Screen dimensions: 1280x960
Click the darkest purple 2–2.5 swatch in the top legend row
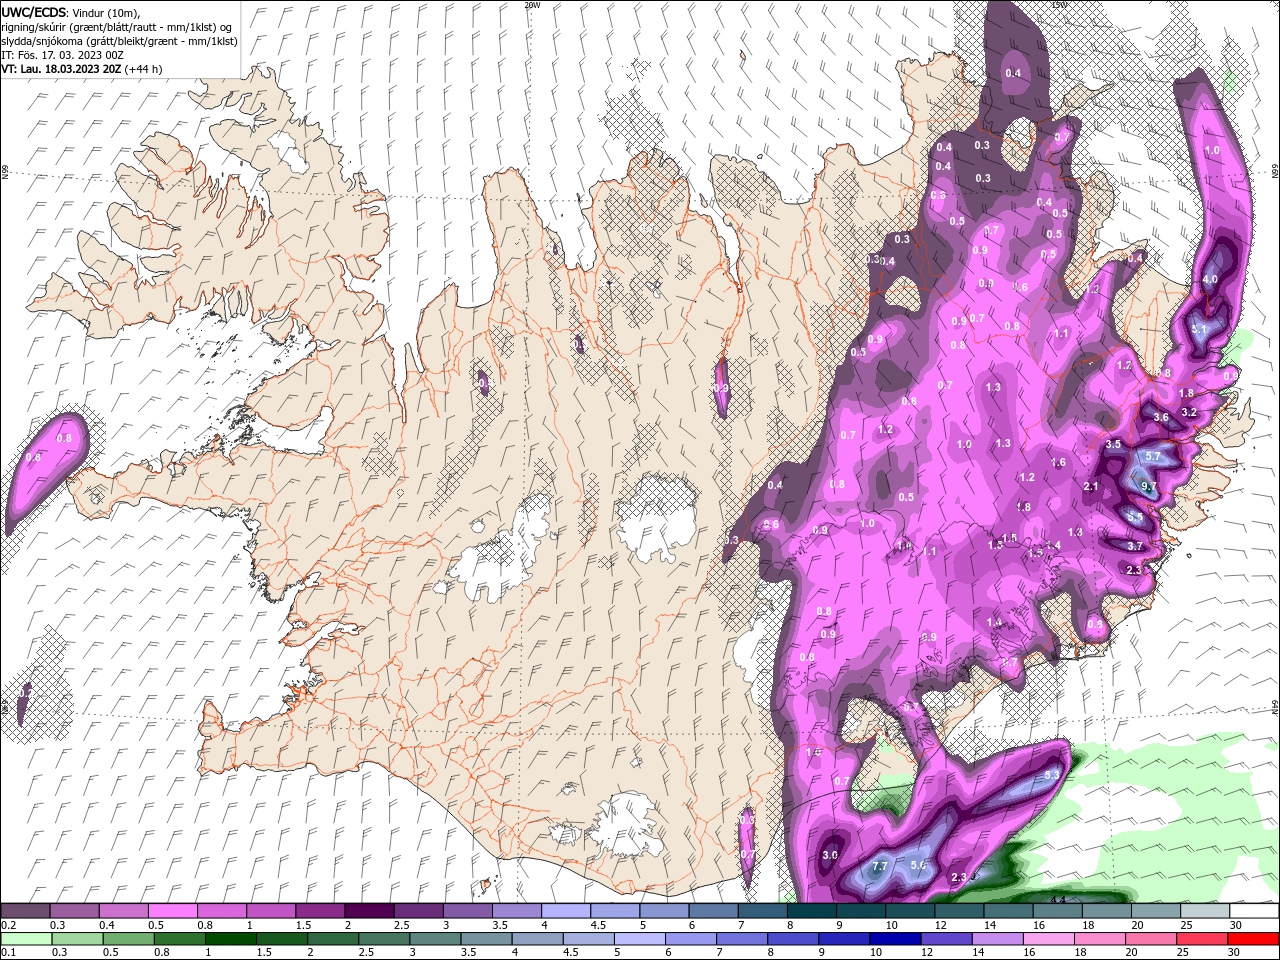369,911
